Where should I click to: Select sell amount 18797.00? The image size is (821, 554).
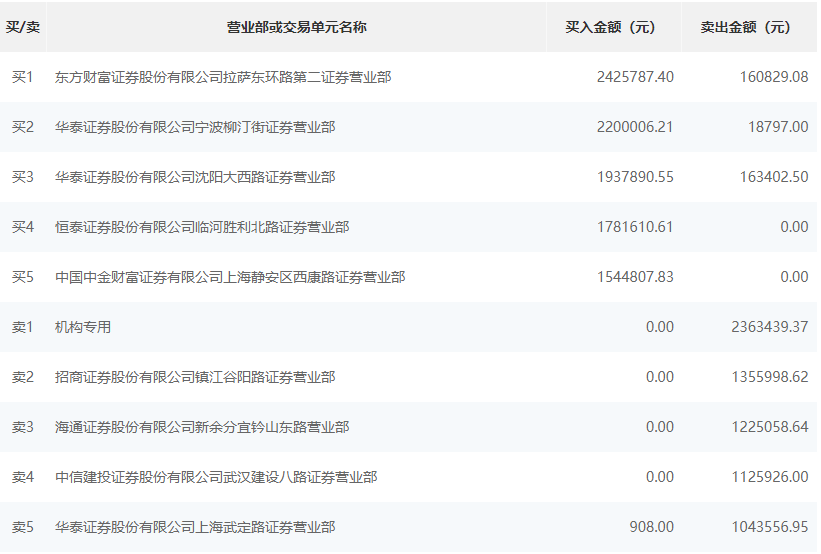778,127
